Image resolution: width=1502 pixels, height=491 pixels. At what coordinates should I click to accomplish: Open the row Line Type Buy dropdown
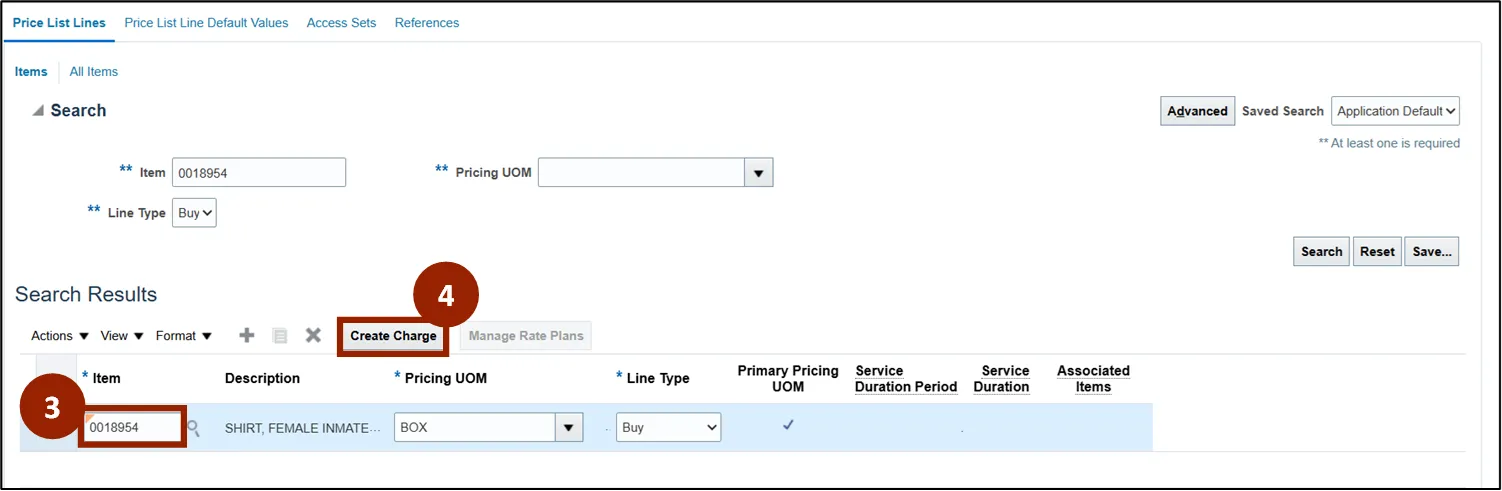(x=668, y=428)
